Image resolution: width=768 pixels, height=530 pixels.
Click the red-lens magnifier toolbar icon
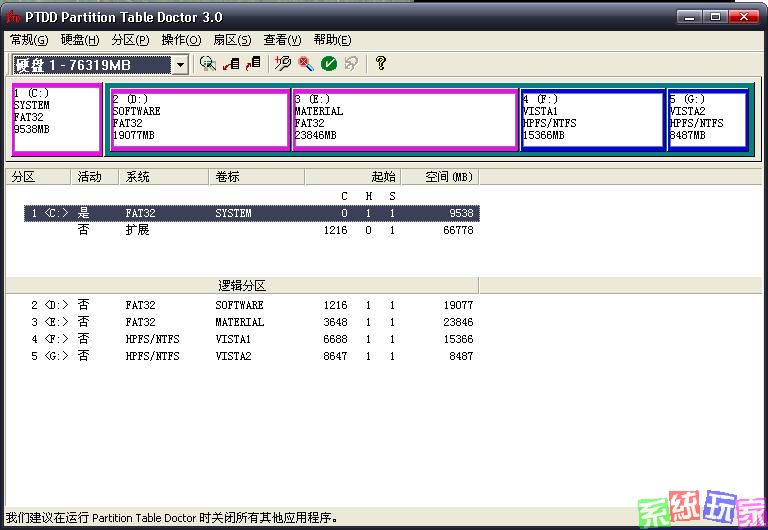tap(306, 64)
